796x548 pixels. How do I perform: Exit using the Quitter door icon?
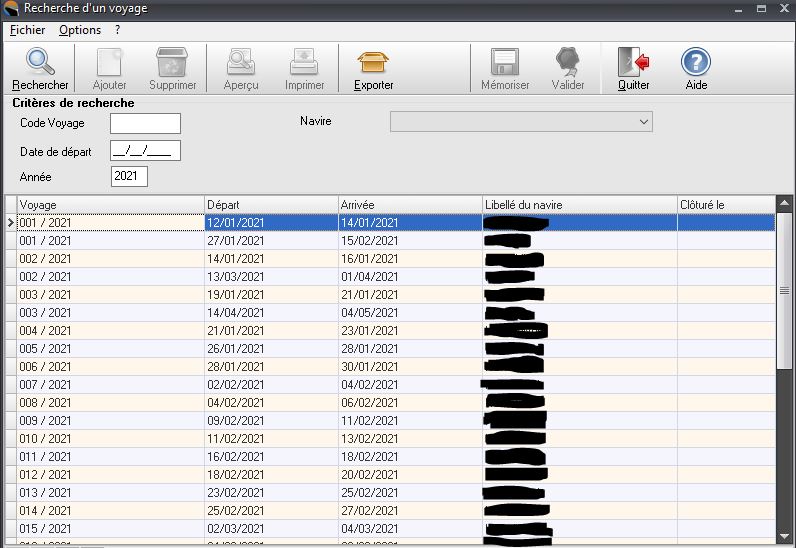(633, 63)
